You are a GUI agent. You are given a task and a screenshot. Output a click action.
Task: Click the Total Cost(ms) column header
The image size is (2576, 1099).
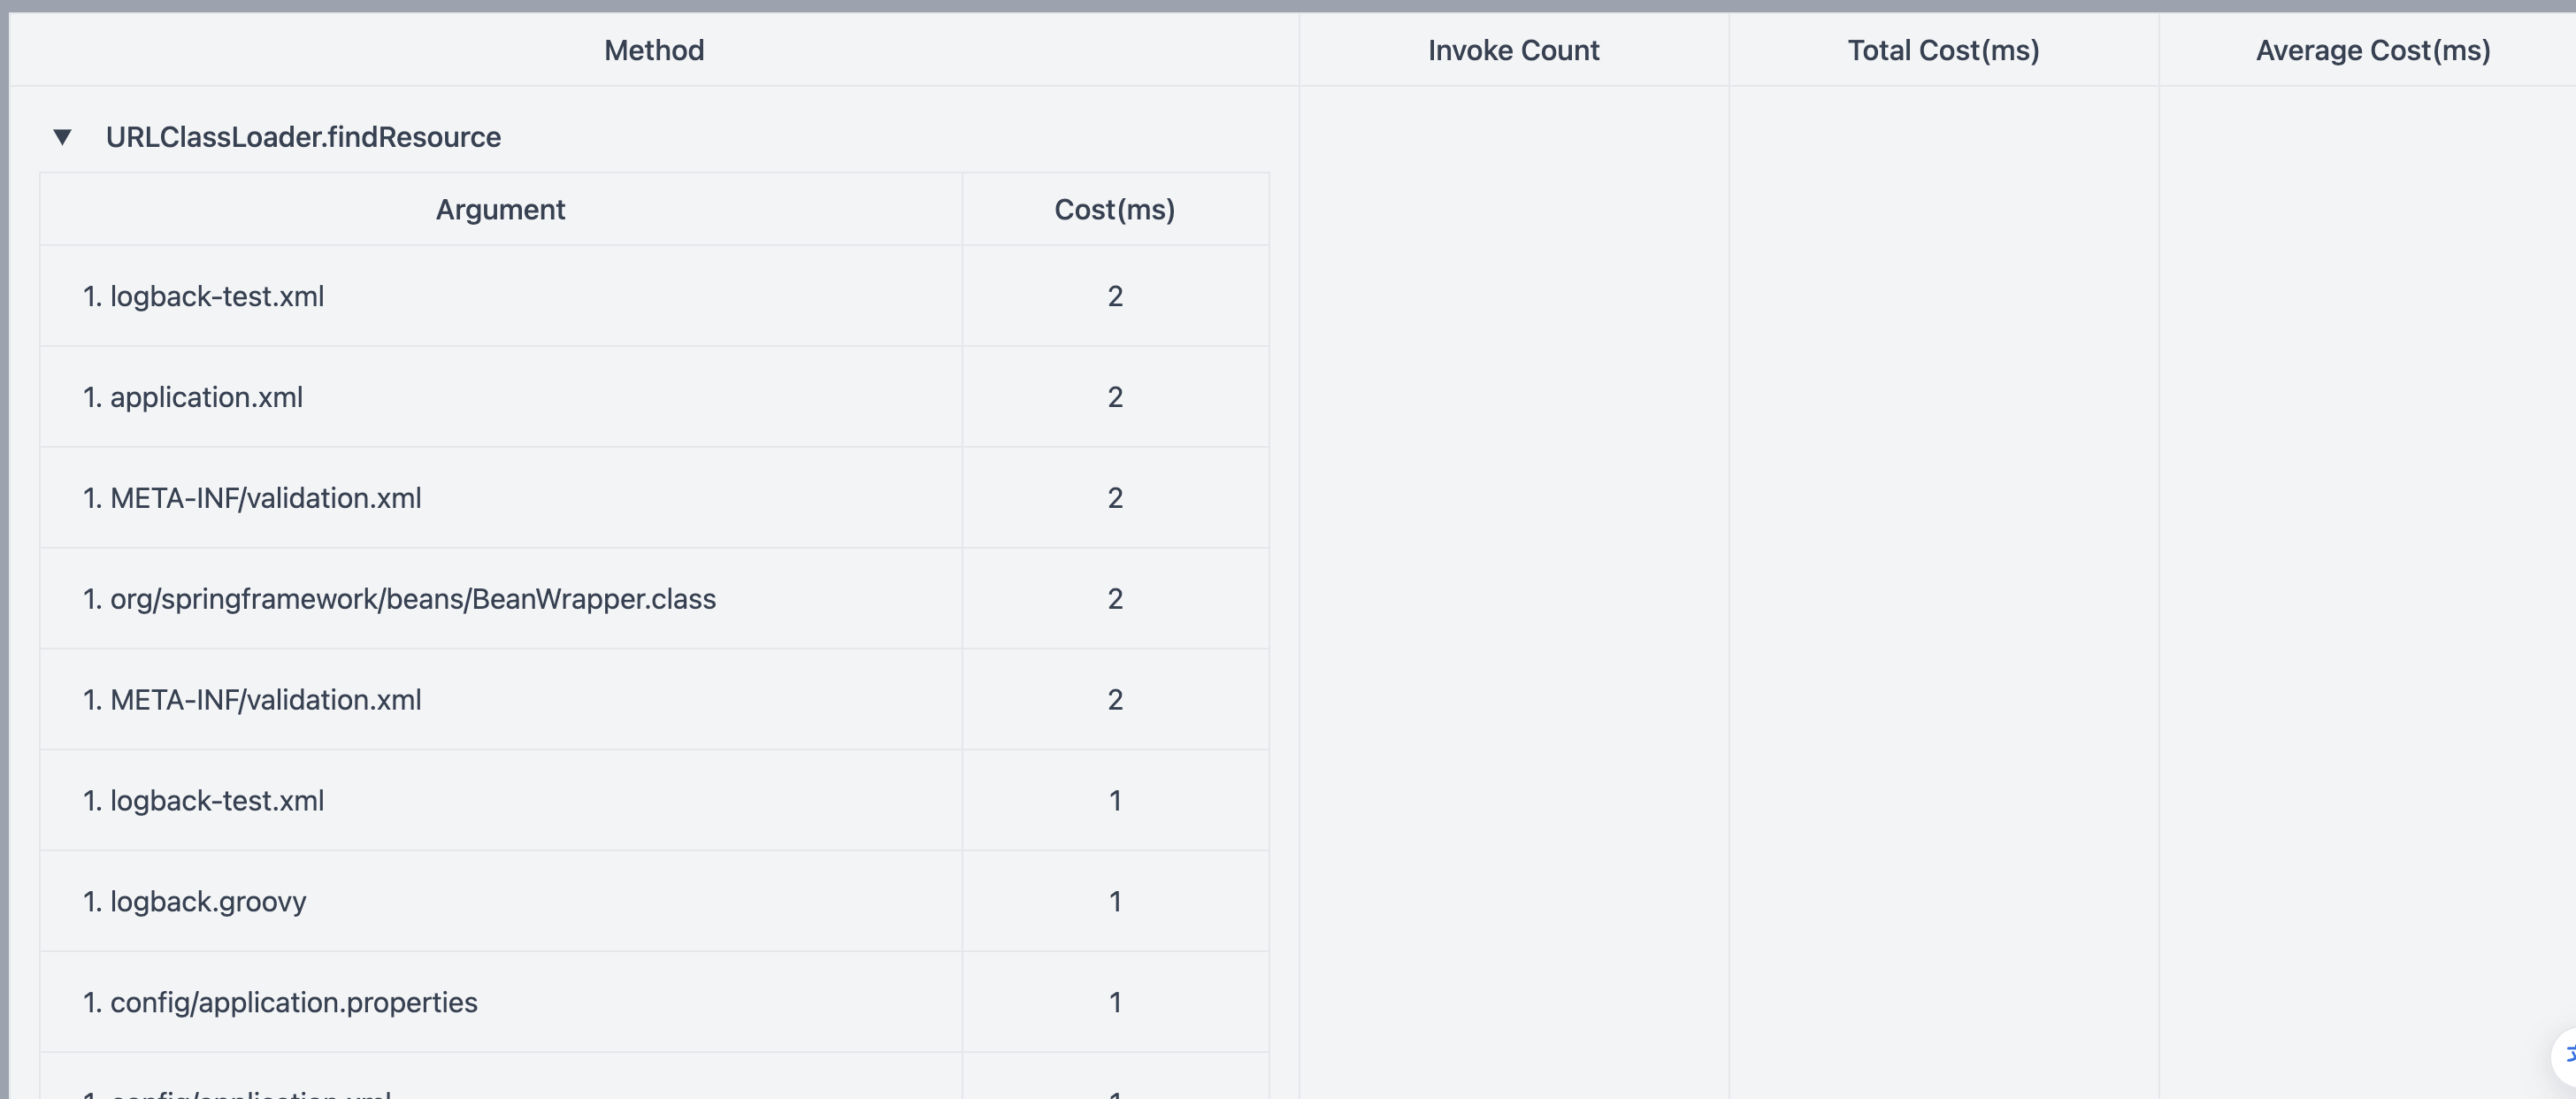coord(1943,50)
